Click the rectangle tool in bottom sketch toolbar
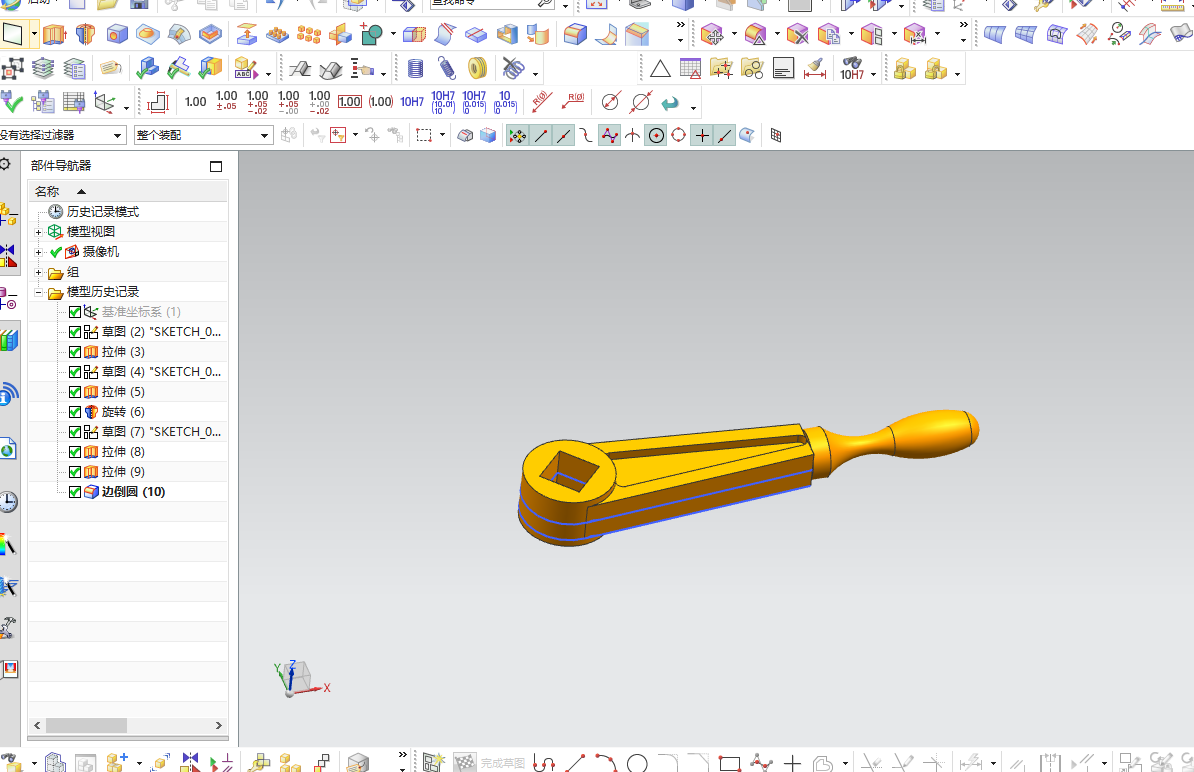The image size is (1194, 772). click(x=729, y=763)
